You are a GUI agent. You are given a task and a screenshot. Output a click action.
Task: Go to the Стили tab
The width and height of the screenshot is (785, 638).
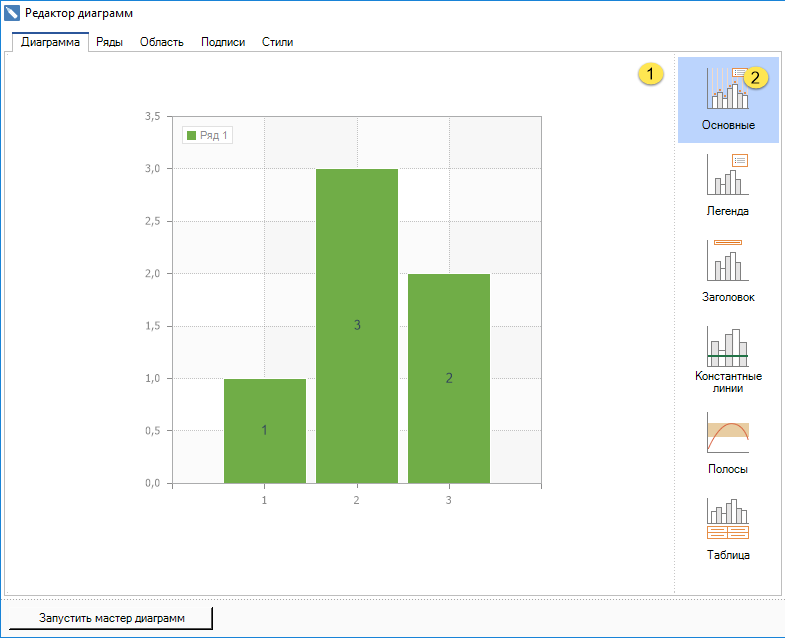click(x=277, y=42)
